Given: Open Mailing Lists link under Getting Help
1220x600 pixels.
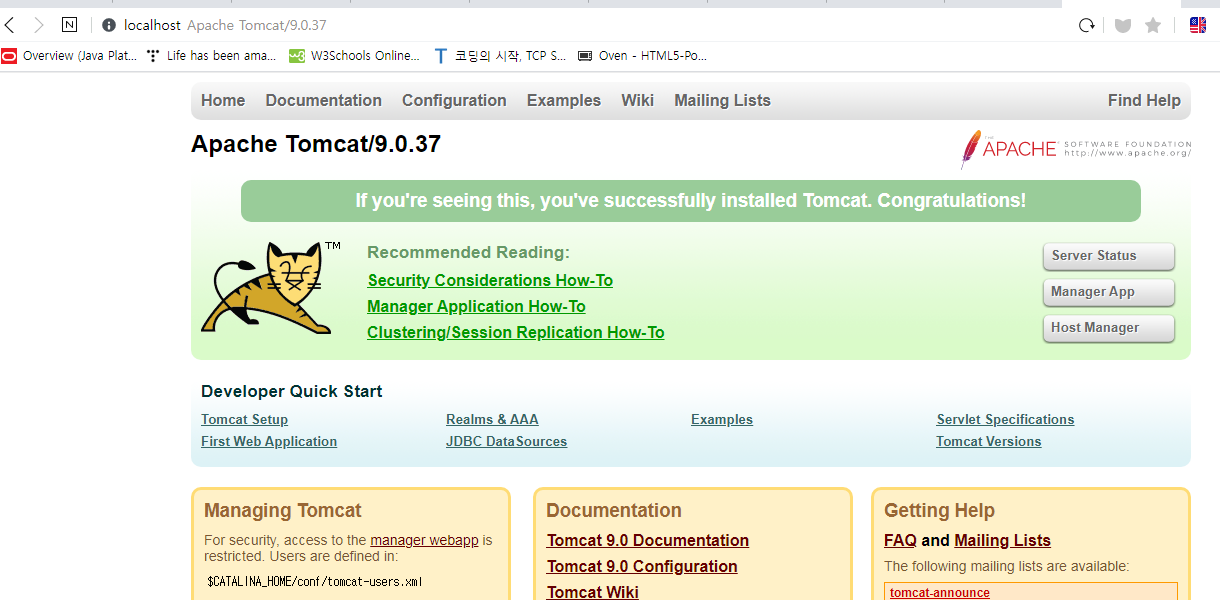Looking at the screenshot, I should 1002,540.
